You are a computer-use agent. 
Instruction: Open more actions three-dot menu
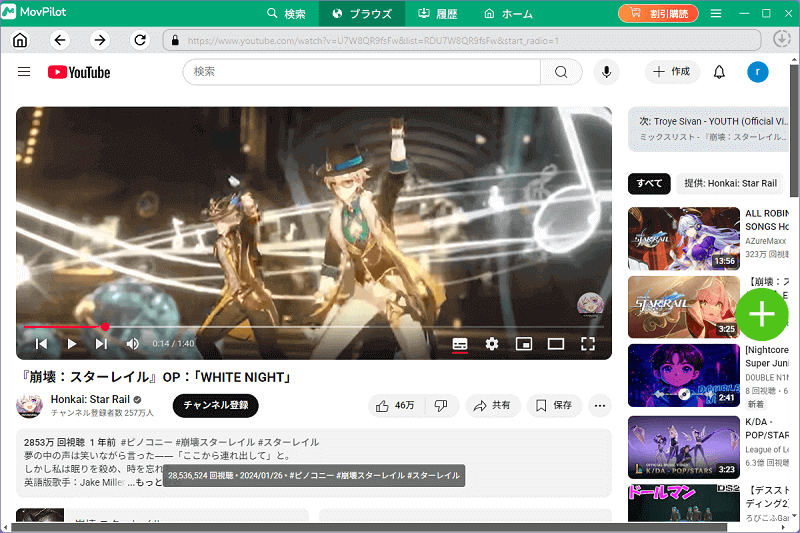(599, 405)
